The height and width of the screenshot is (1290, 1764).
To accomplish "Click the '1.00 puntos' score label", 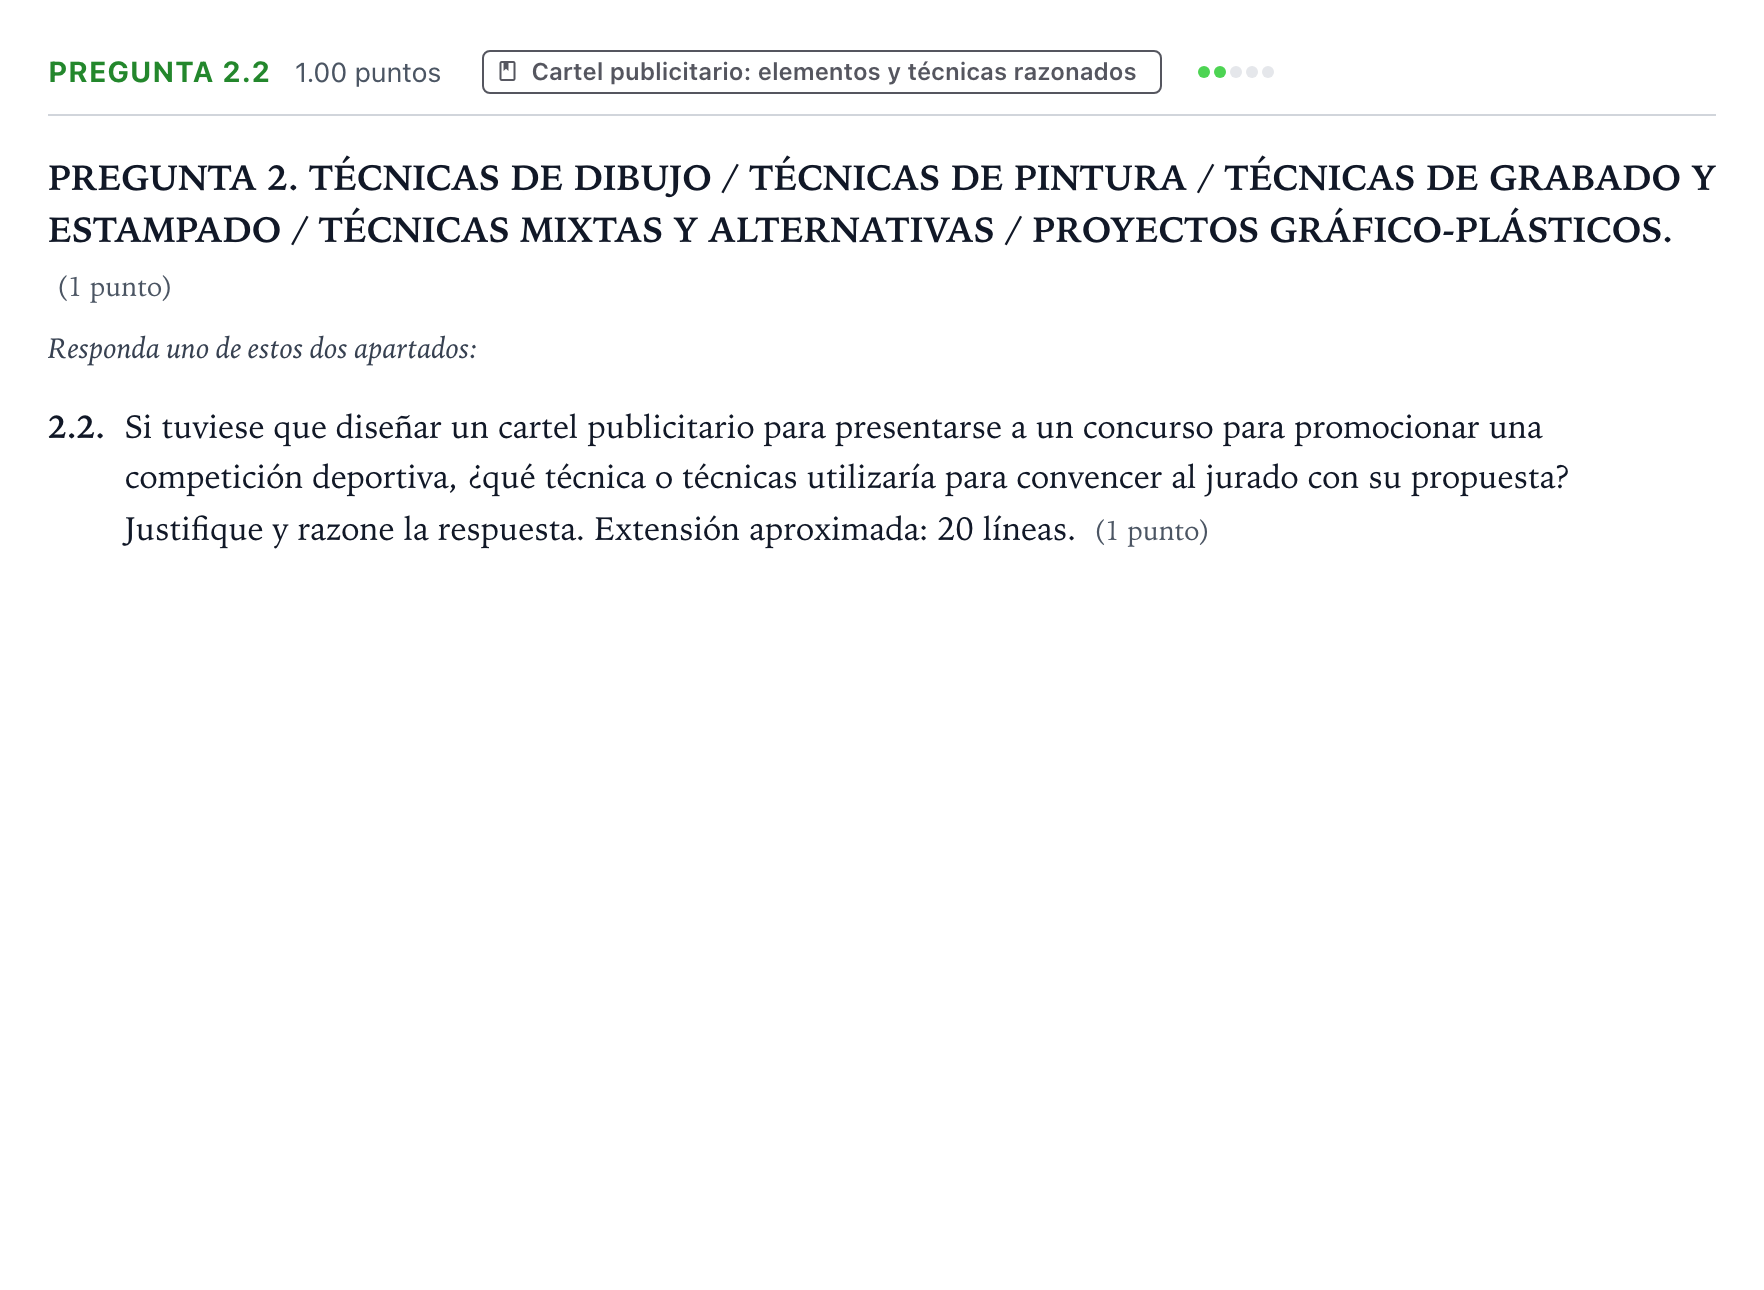I will click(x=368, y=73).
